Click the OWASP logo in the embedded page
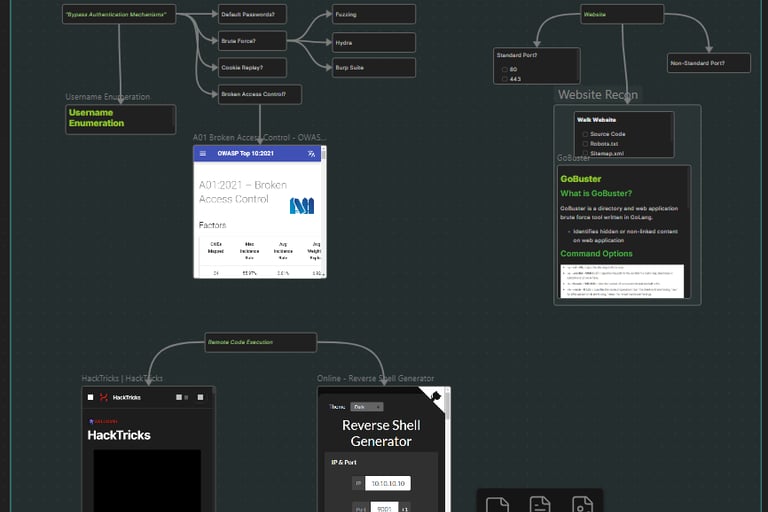Viewport: 768px width, 512px height. pos(302,206)
